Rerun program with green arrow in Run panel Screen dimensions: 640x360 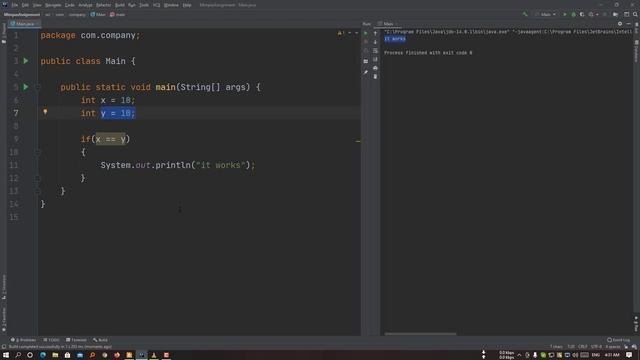point(366,33)
